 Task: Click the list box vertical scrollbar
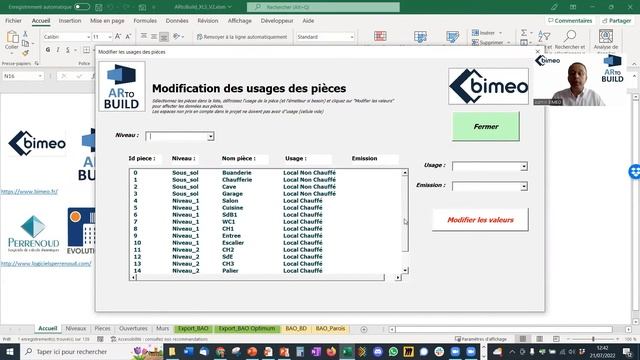[x=405, y=221]
